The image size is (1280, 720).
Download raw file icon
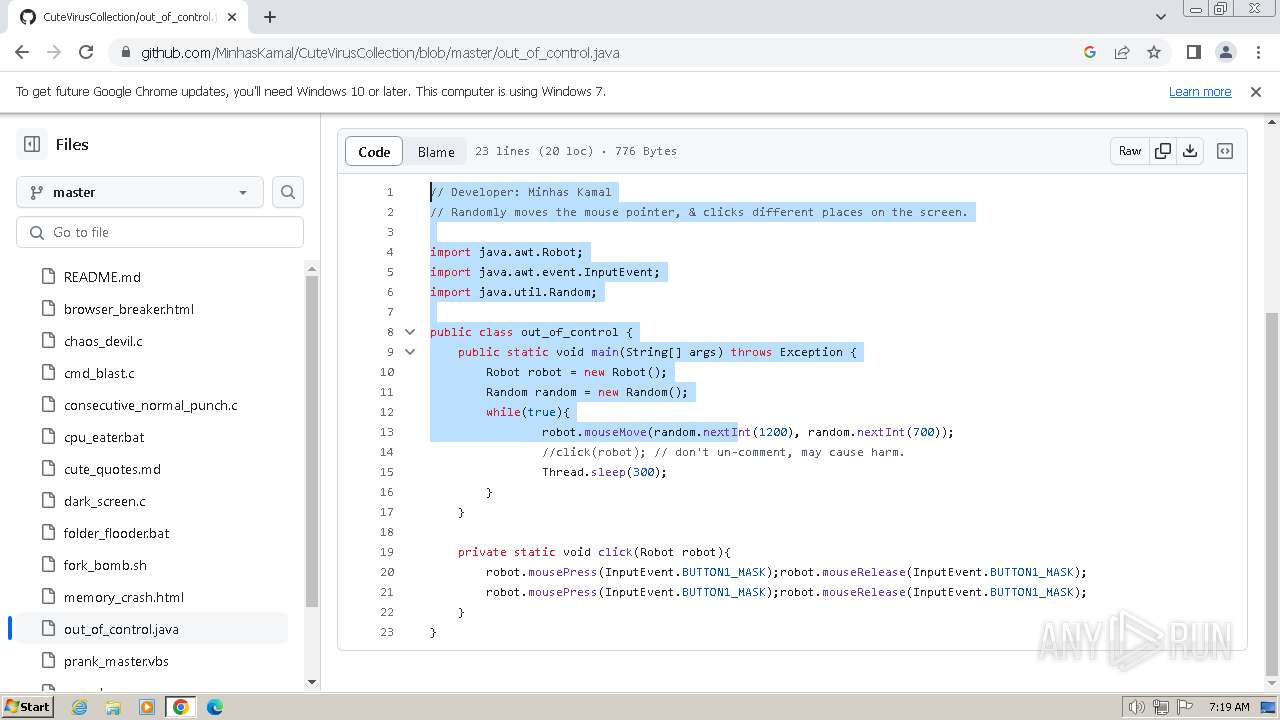pos(1190,151)
